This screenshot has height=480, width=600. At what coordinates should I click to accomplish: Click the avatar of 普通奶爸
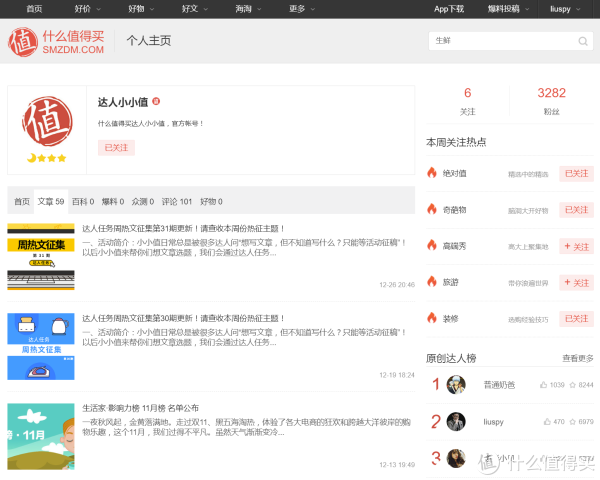(x=456, y=384)
